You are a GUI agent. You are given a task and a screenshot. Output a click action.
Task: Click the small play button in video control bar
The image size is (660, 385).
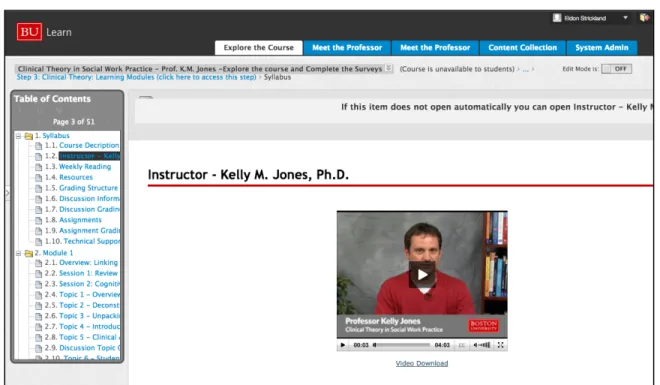pyautogui.click(x=343, y=345)
